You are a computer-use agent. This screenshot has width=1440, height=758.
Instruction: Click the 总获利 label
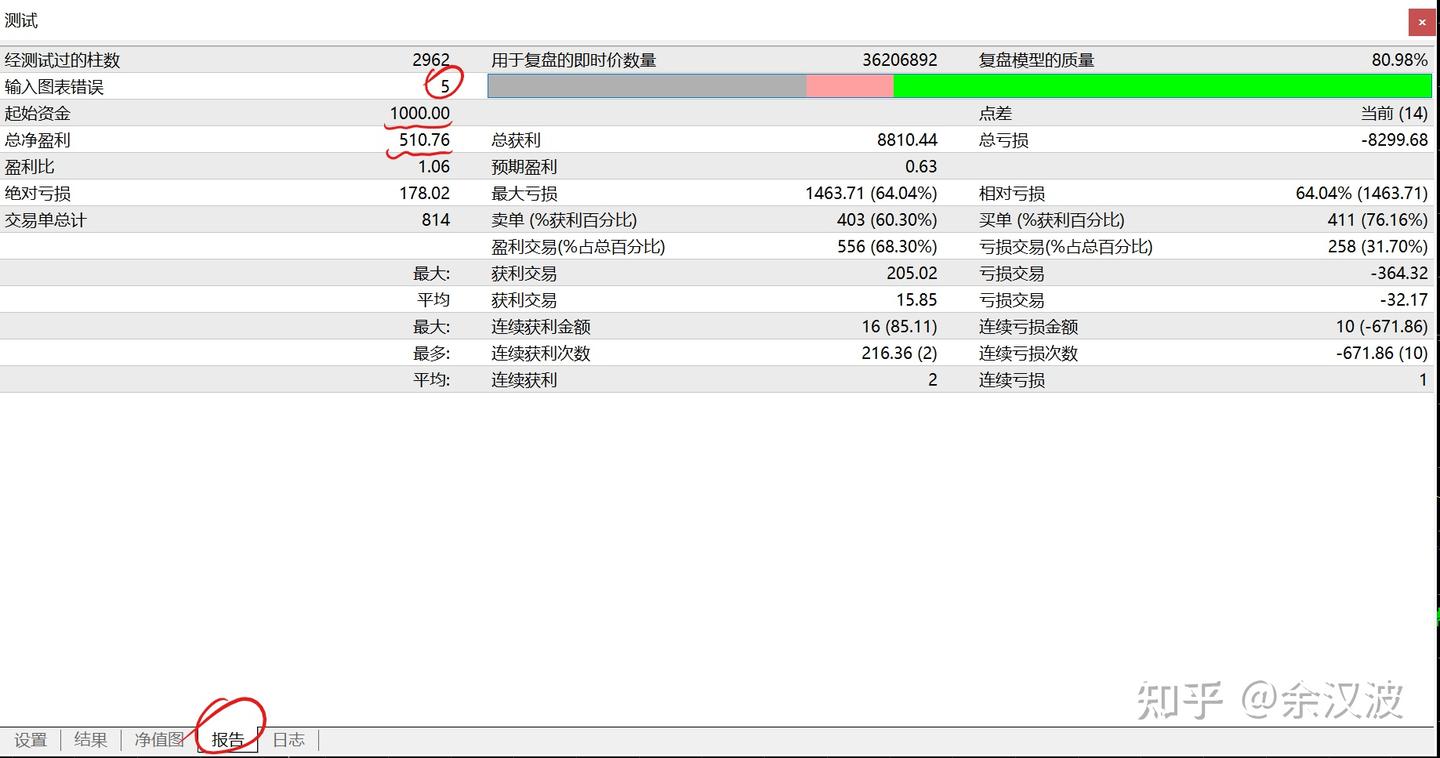pyautogui.click(x=516, y=140)
